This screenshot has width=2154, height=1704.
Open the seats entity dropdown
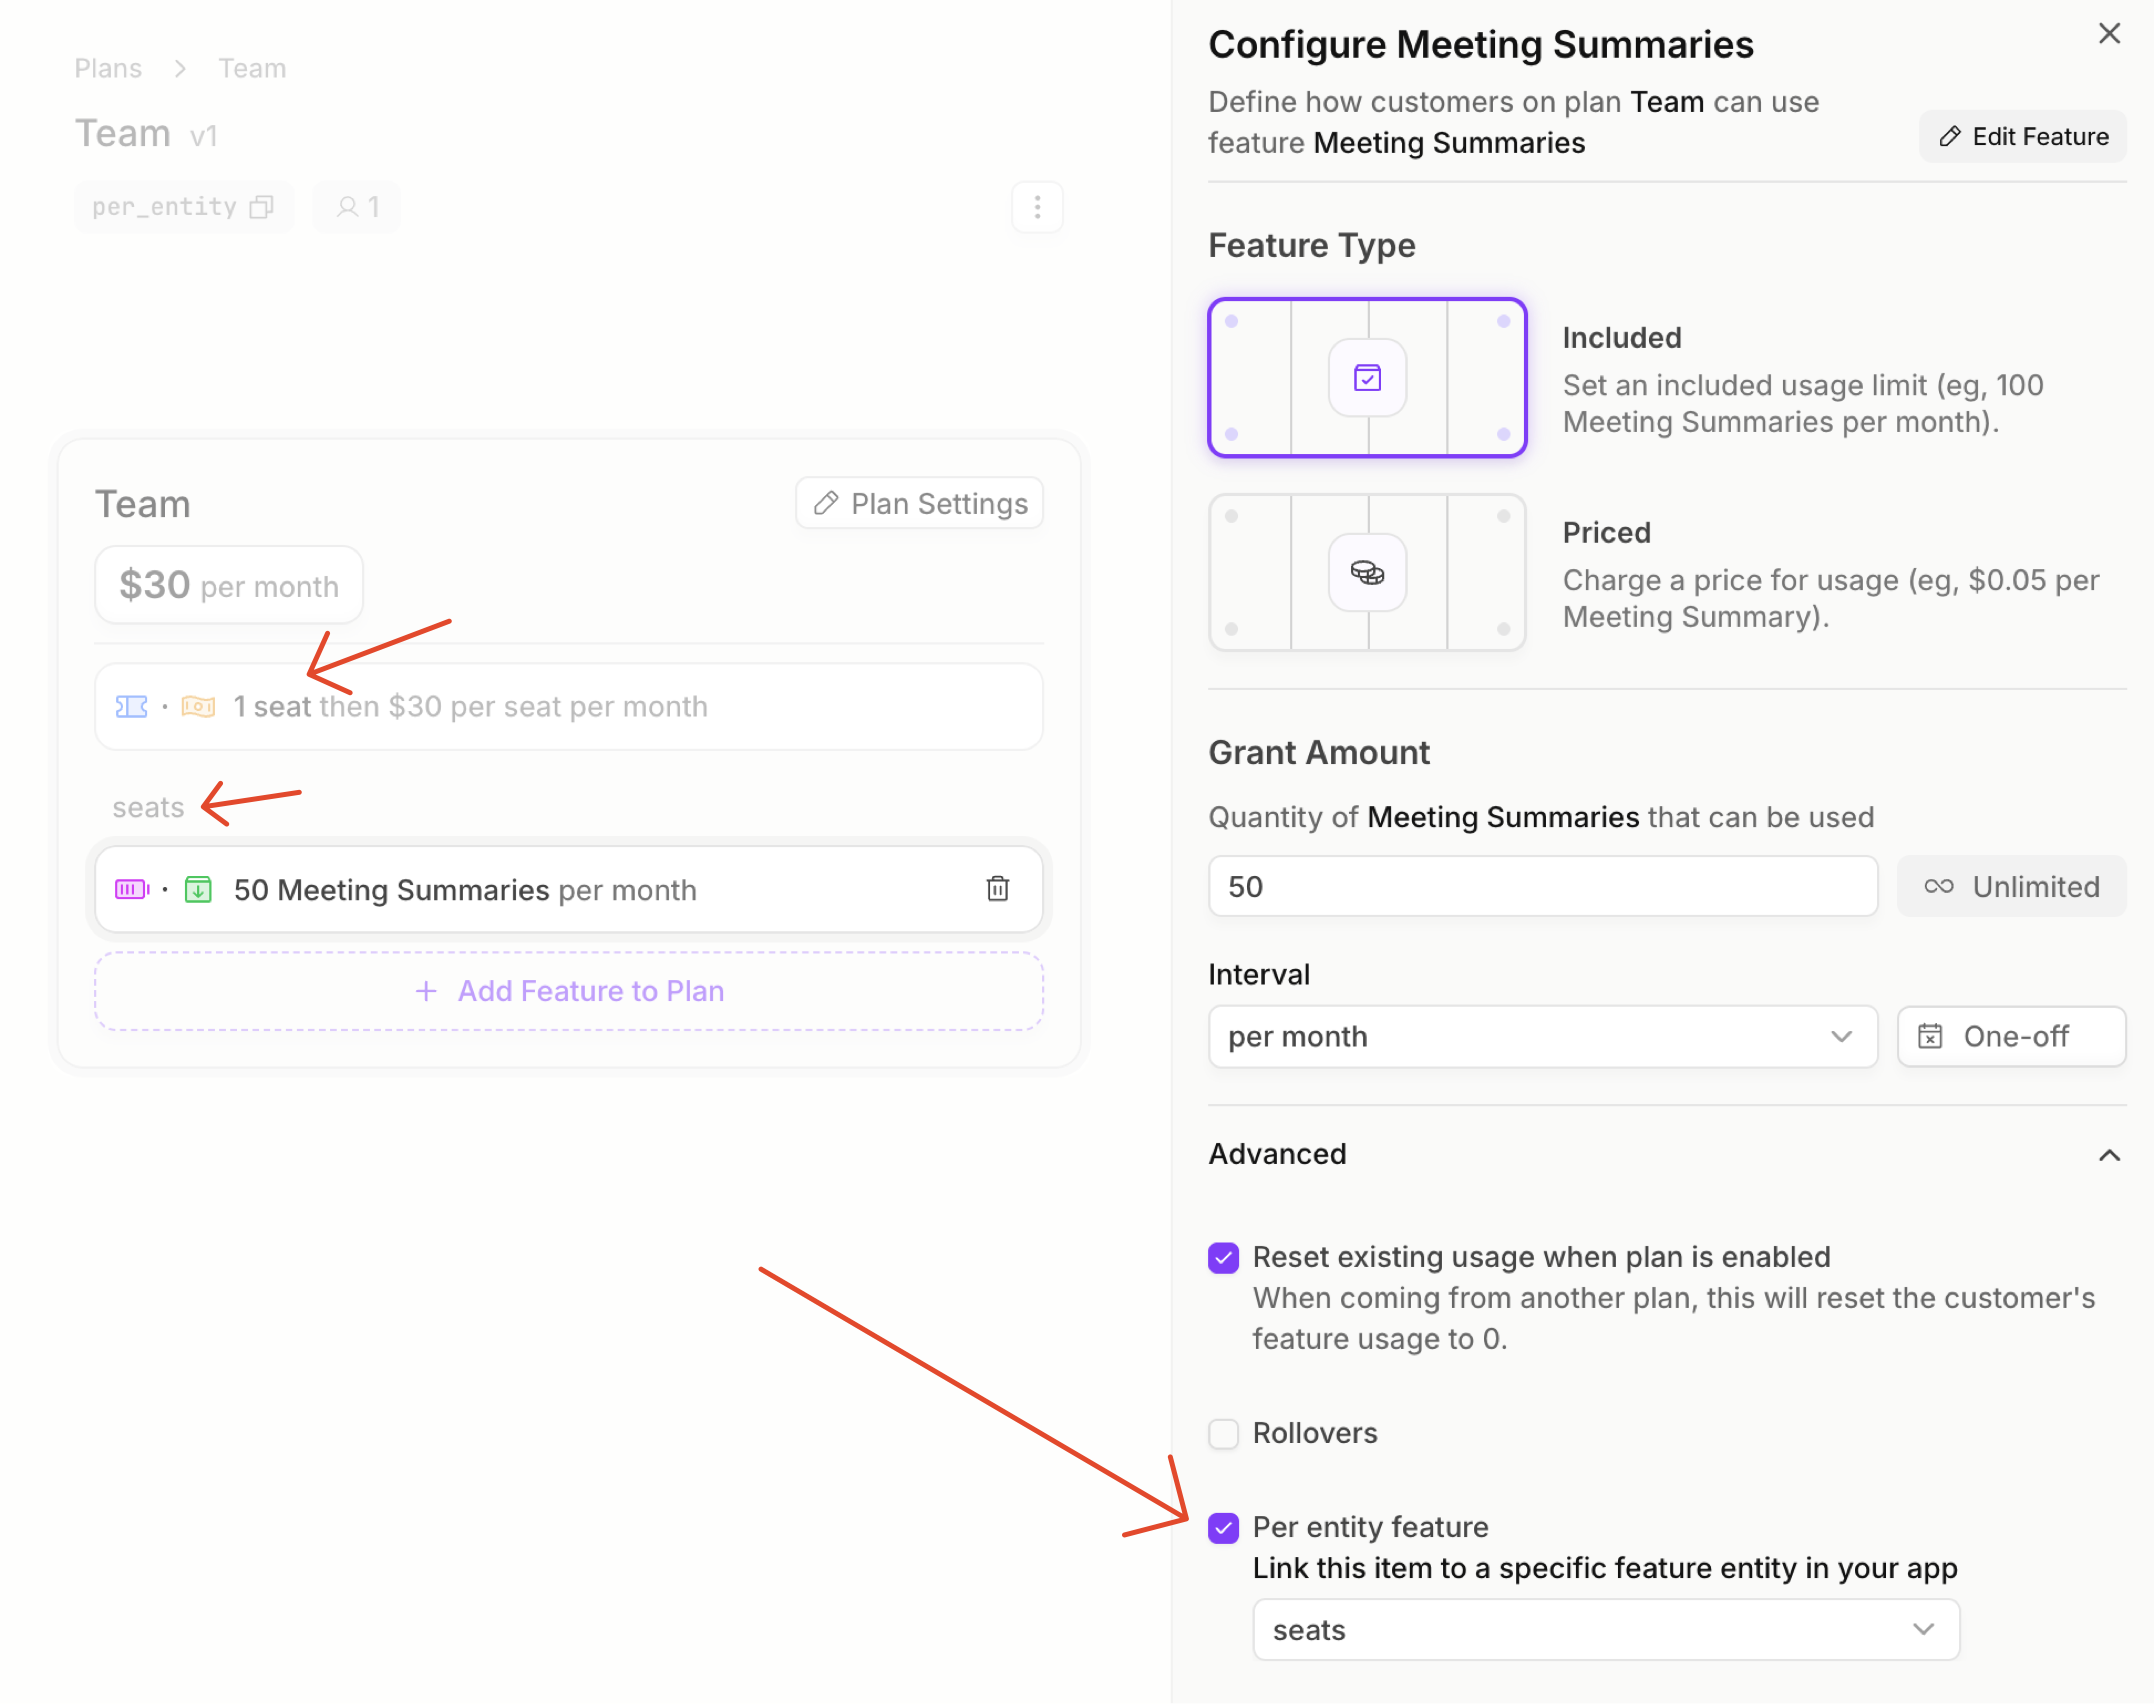pos(1605,1629)
